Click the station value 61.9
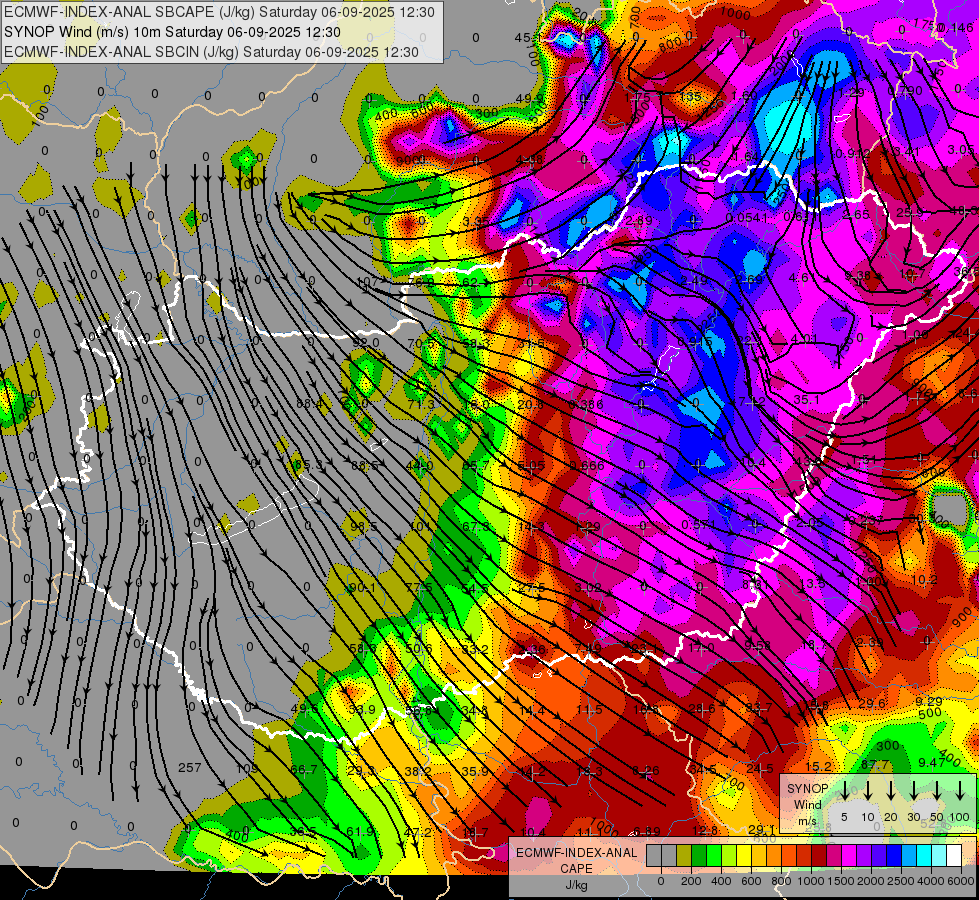The width and height of the screenshot is (979, 900). [360, 831]
